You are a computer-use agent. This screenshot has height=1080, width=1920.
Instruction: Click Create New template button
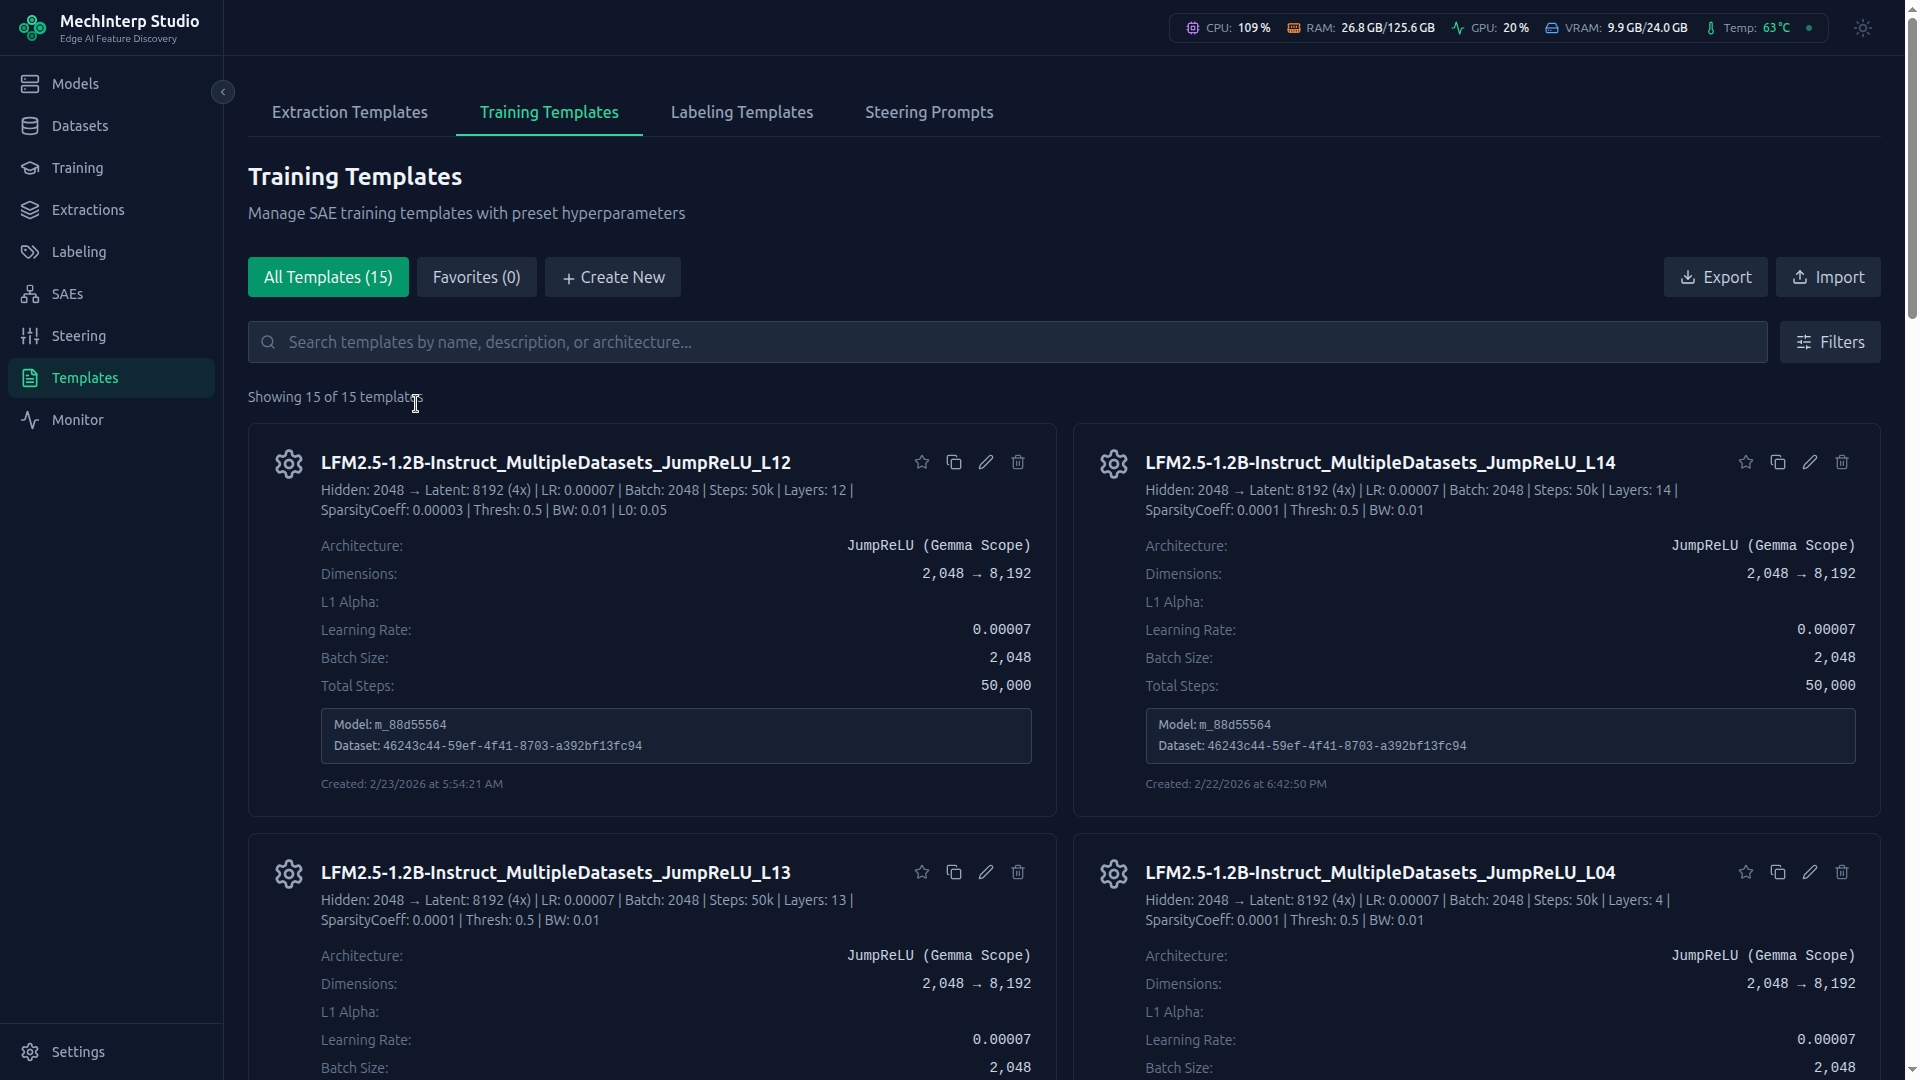[x=613, y=277]
